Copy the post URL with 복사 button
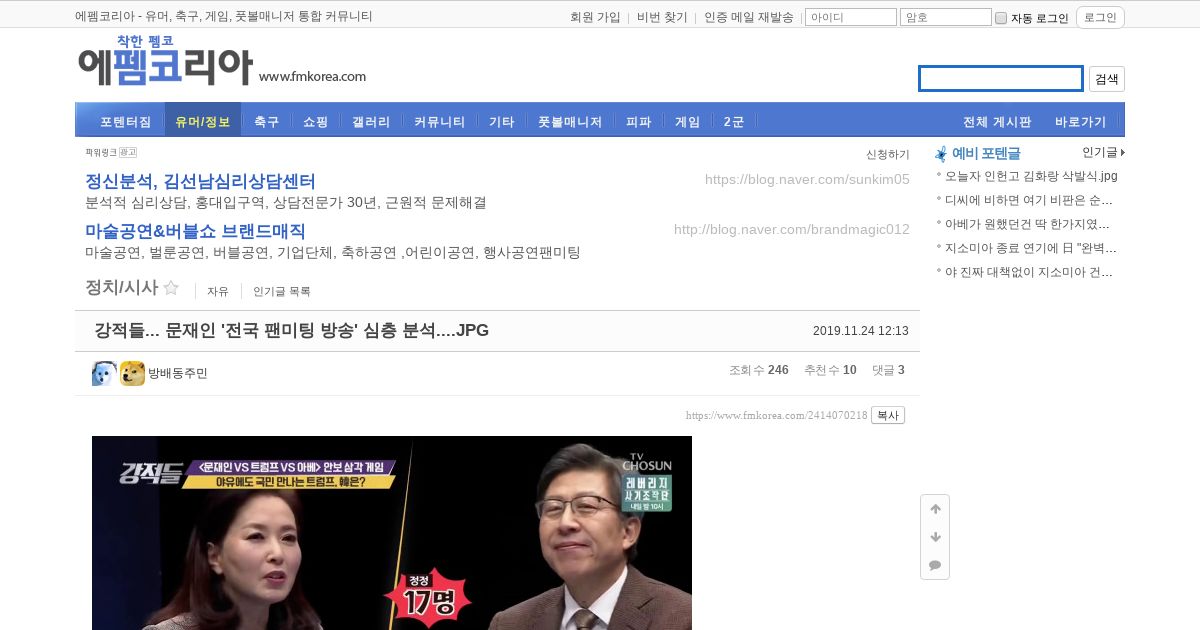1200x630 pixels. coord(888,415)
